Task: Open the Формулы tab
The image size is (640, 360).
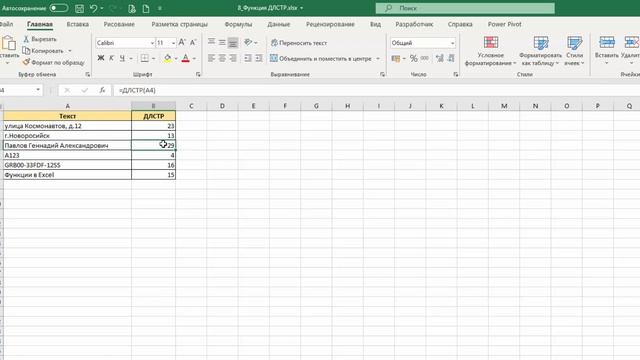Action: [238, 24]
